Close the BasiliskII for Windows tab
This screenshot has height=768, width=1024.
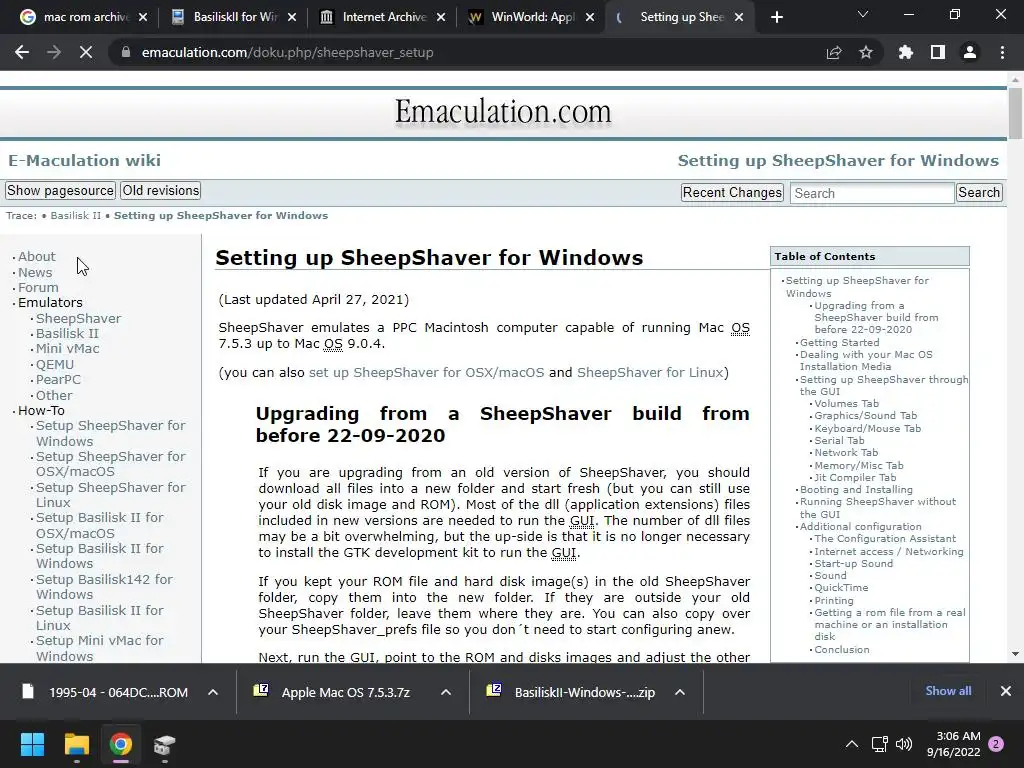[292, 17]
